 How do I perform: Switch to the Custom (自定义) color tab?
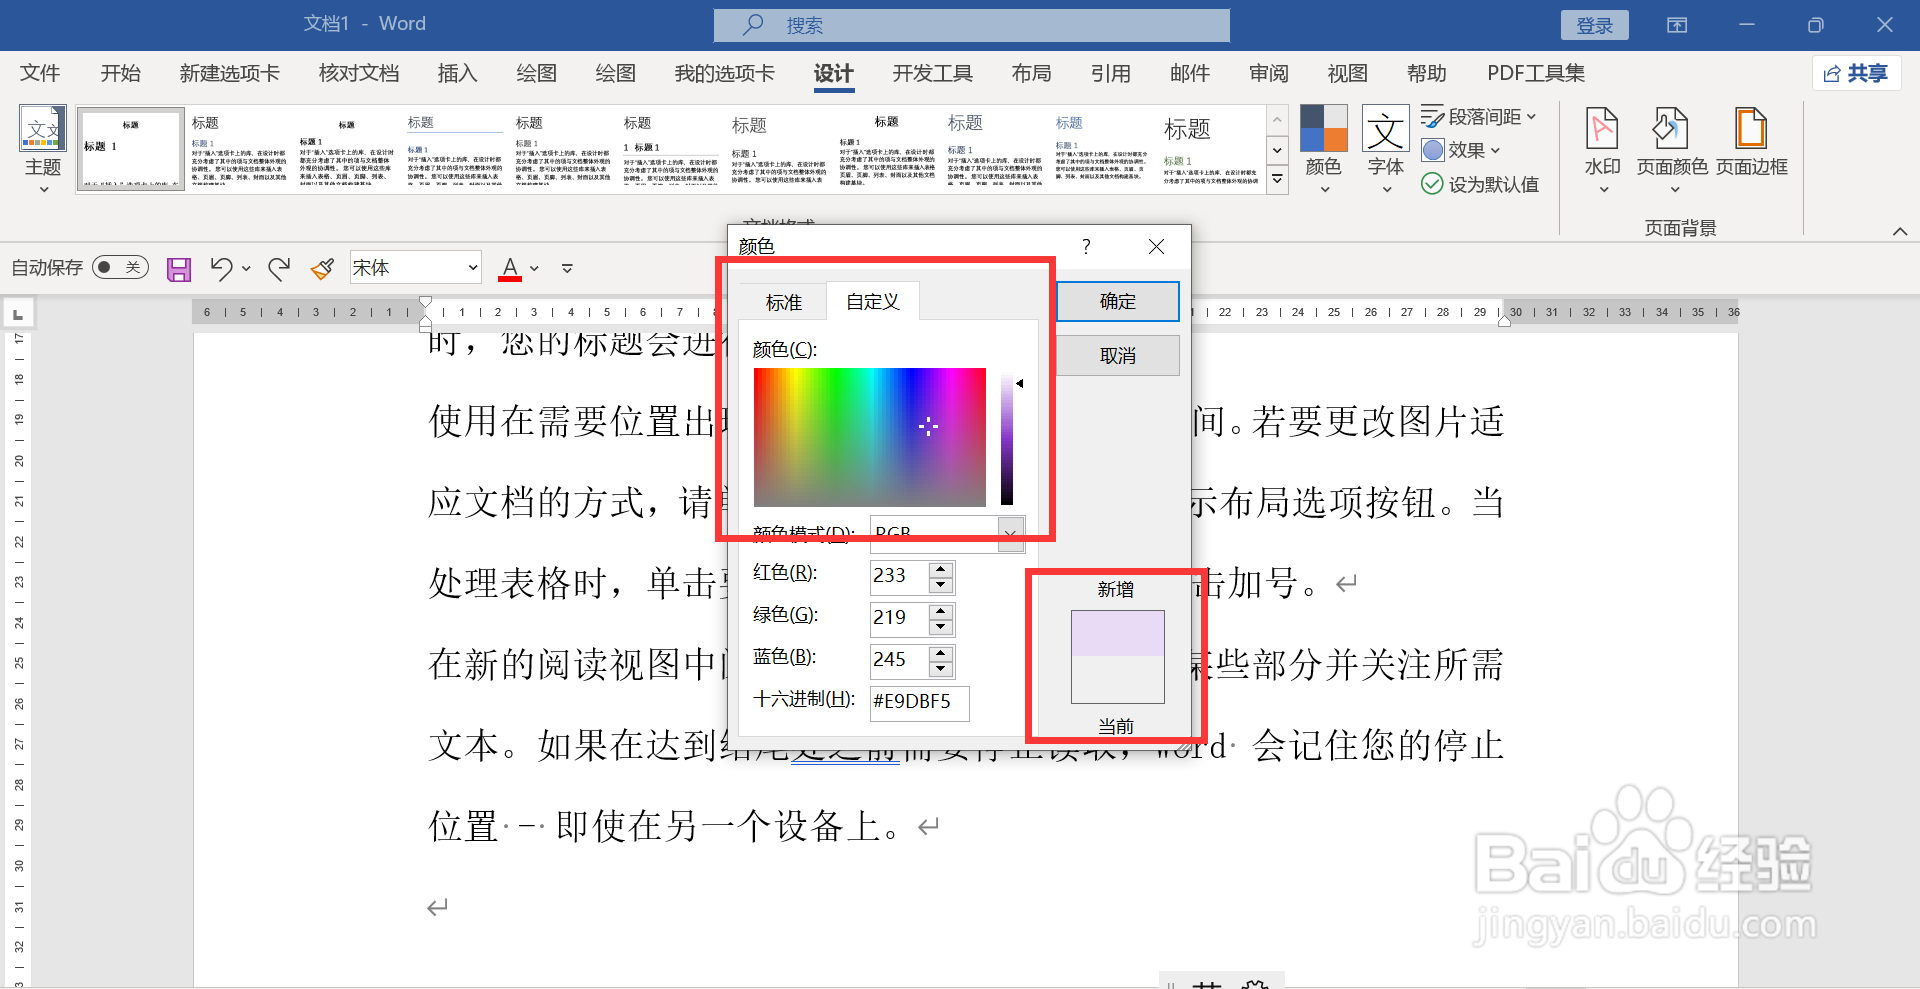click(873, 301)
